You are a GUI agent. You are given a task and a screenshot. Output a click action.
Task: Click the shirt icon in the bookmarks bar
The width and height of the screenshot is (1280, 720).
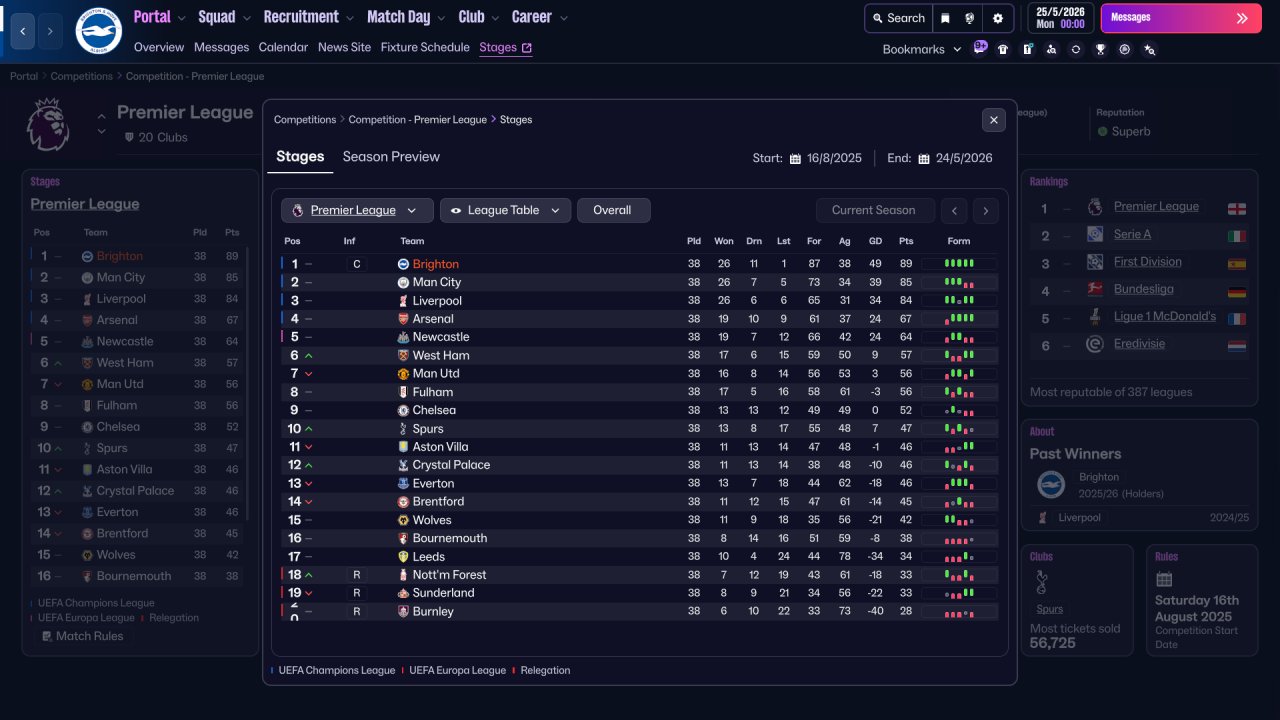[1003, 49]
